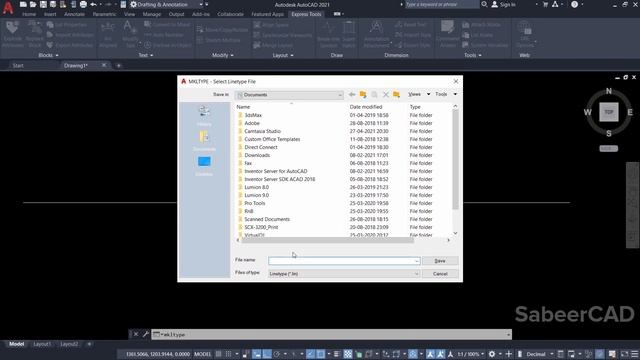
Task: Toggle MODEL space button in status bar
Action: click(x=203, y=354)
